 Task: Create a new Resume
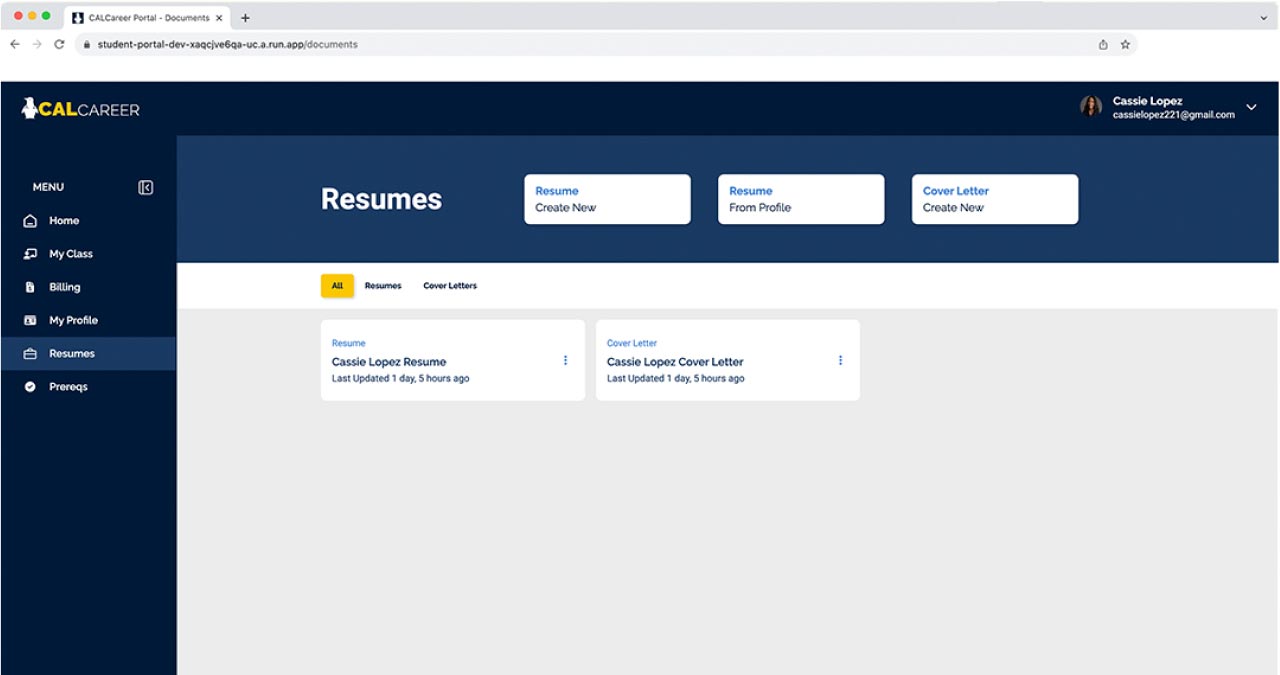(x=606, y=199)
